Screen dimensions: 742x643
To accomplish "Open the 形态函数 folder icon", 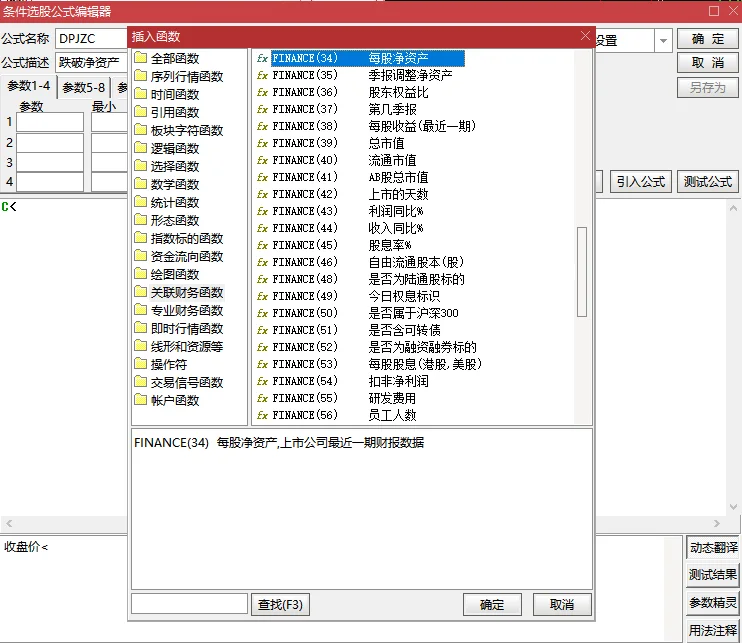I will pyautogui.click(x=141, y=220).
